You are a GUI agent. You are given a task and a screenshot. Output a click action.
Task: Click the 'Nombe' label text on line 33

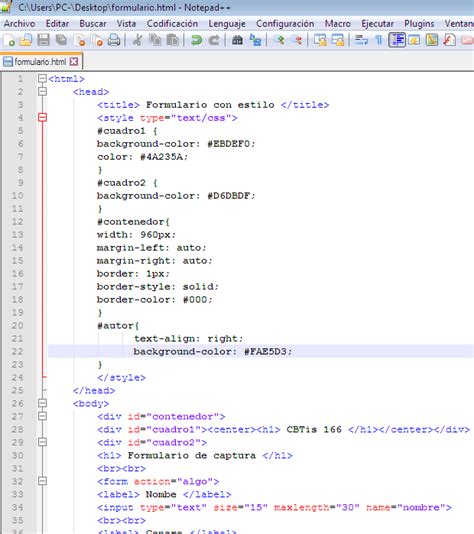click(x=161, y=494)
